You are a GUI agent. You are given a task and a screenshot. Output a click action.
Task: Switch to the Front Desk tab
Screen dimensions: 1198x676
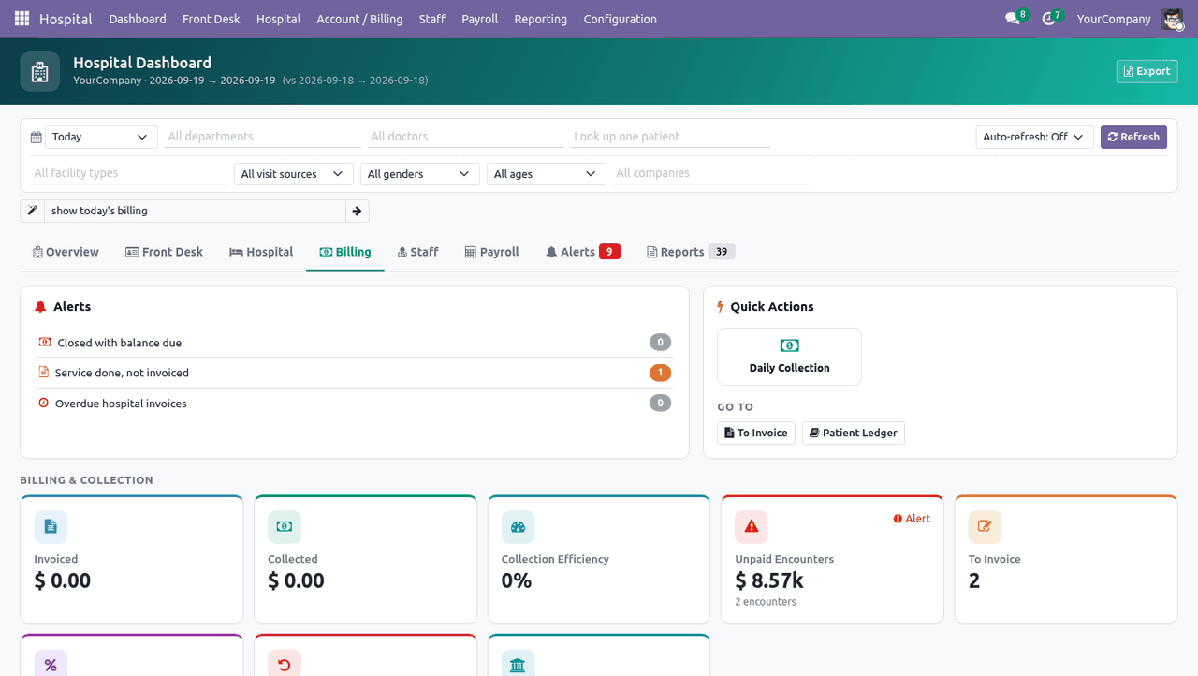(x=164, y=252)
